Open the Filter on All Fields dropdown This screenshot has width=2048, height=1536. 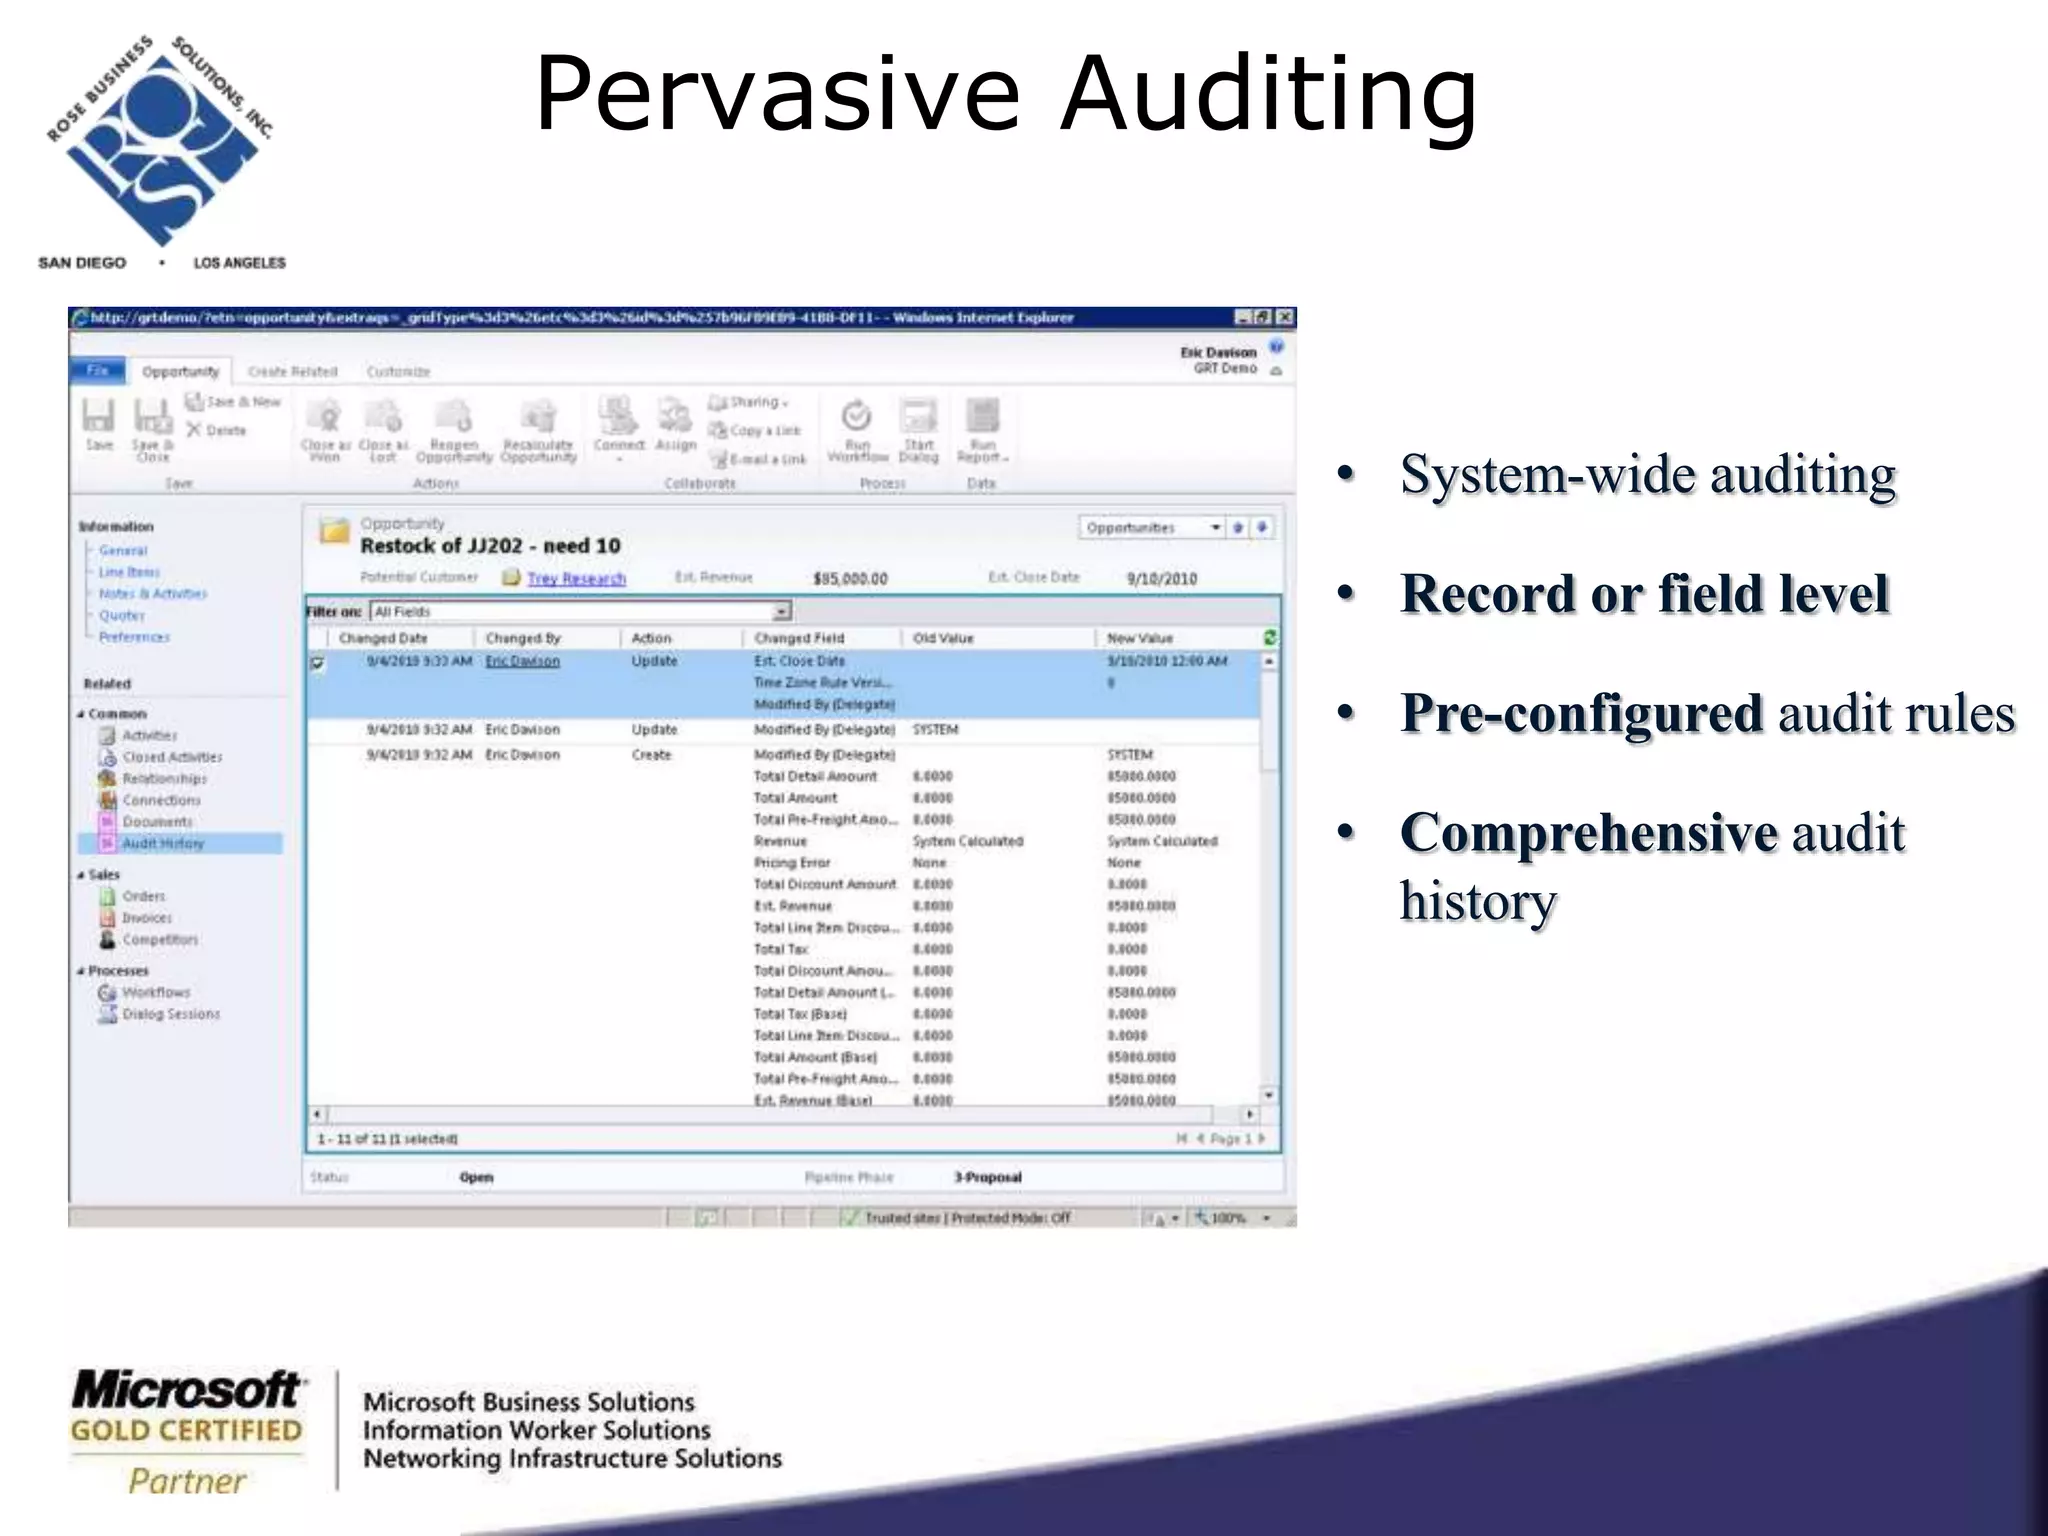(x=782, y=611)
